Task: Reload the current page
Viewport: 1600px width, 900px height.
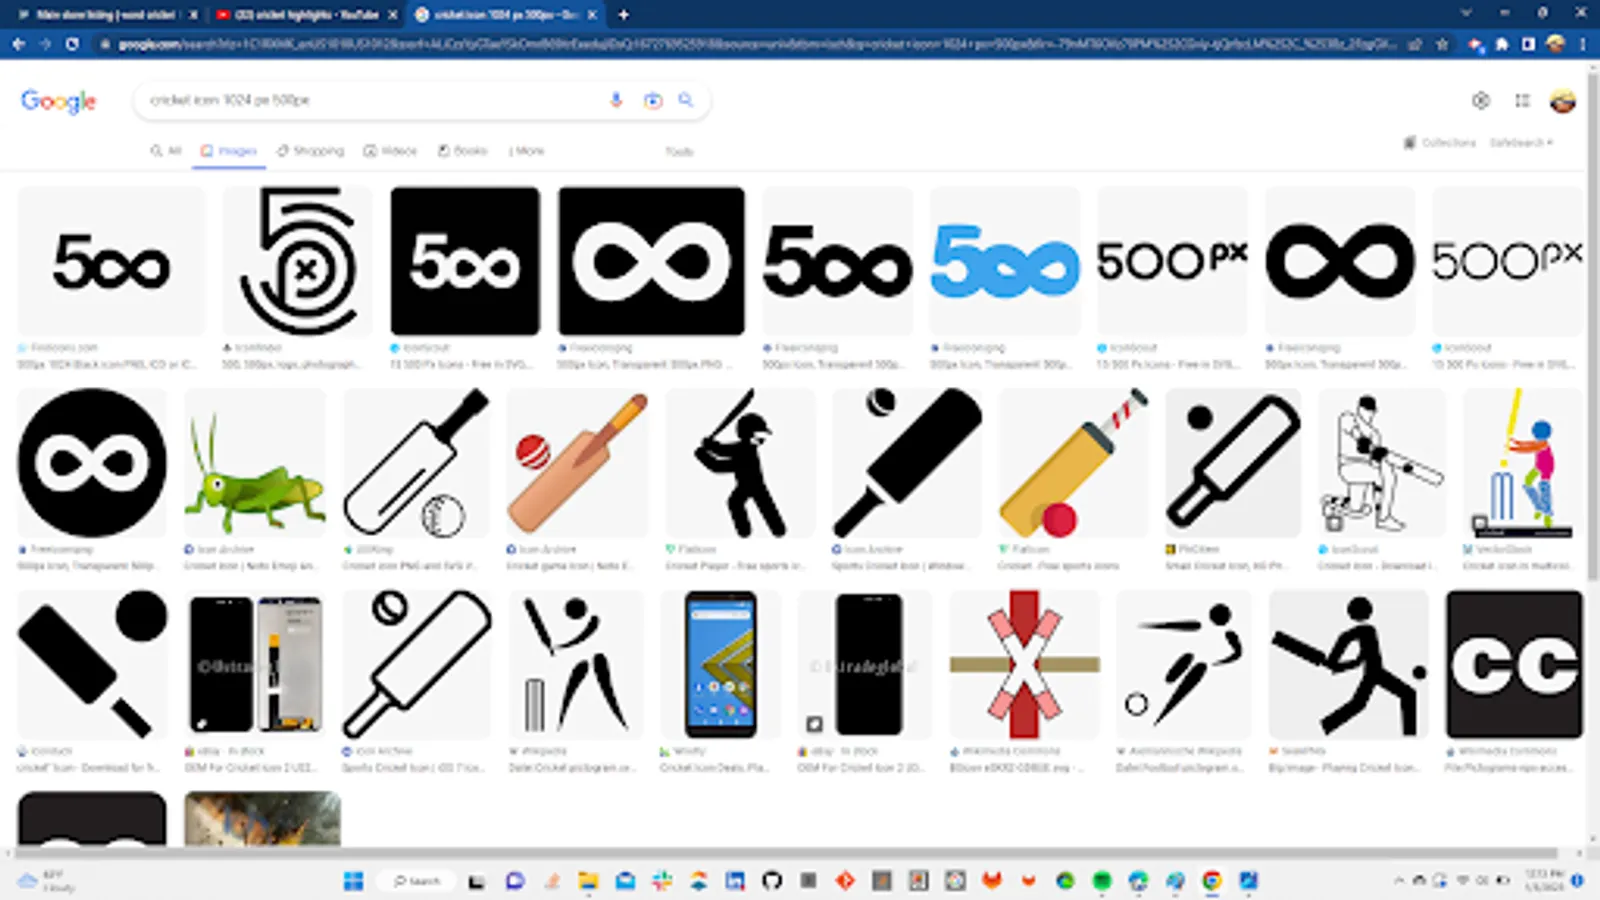Action: pyautogui.click(x=72, y=44)
